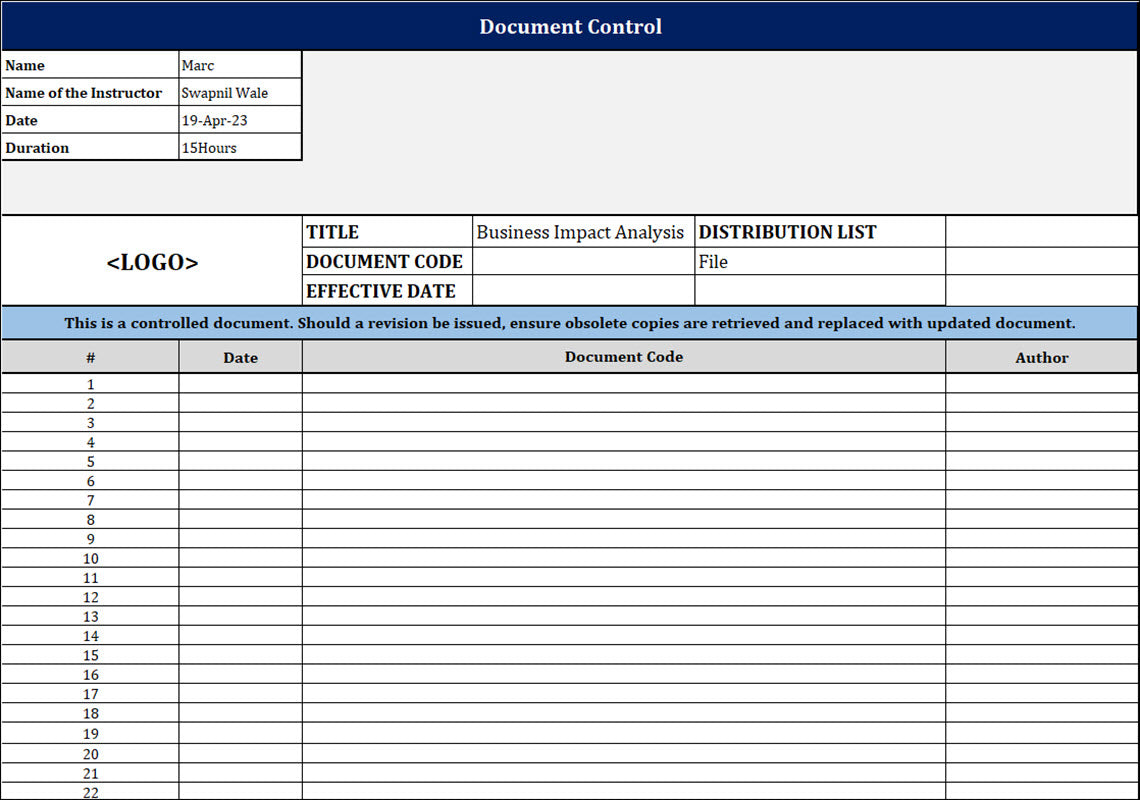Click the <LOGO> placeholder cell
The height and width of the screenshot is (800, 1140).
click(x=152, y=262)
